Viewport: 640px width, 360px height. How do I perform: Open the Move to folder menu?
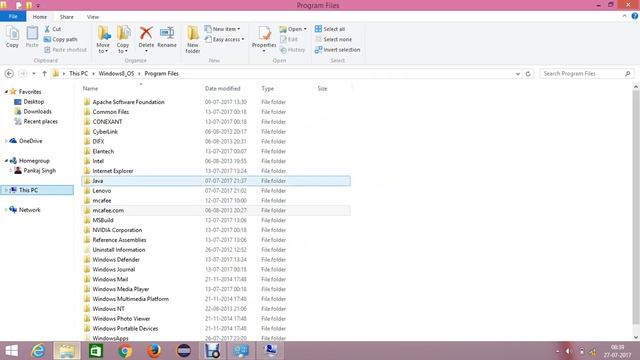[x=103, y=39]
